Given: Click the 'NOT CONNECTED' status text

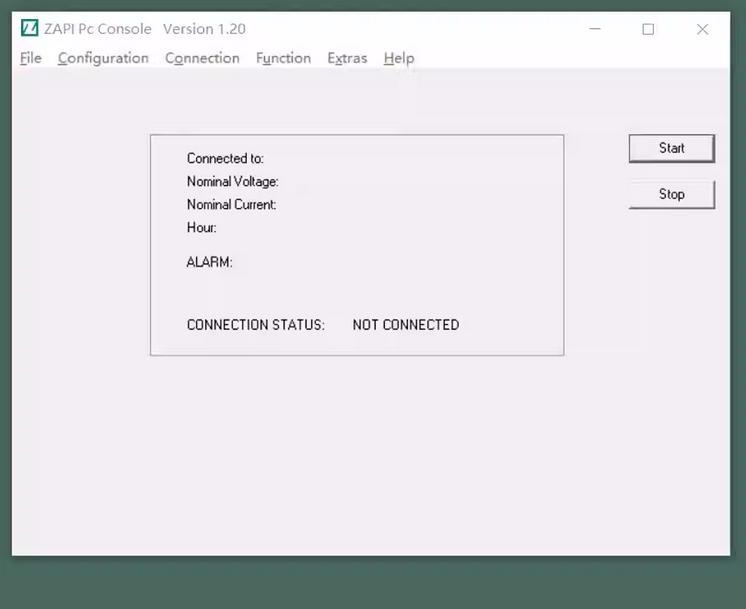Looking at the screenshot, I should (x=405, y=325).
